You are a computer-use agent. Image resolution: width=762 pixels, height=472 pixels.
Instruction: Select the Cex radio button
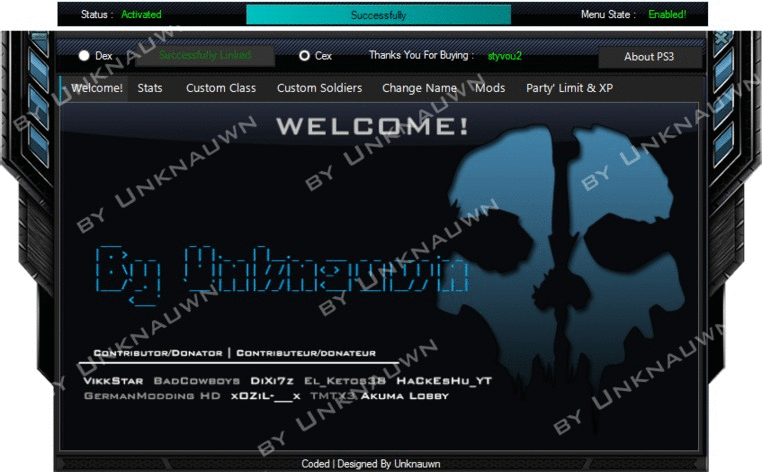(304, 55)
